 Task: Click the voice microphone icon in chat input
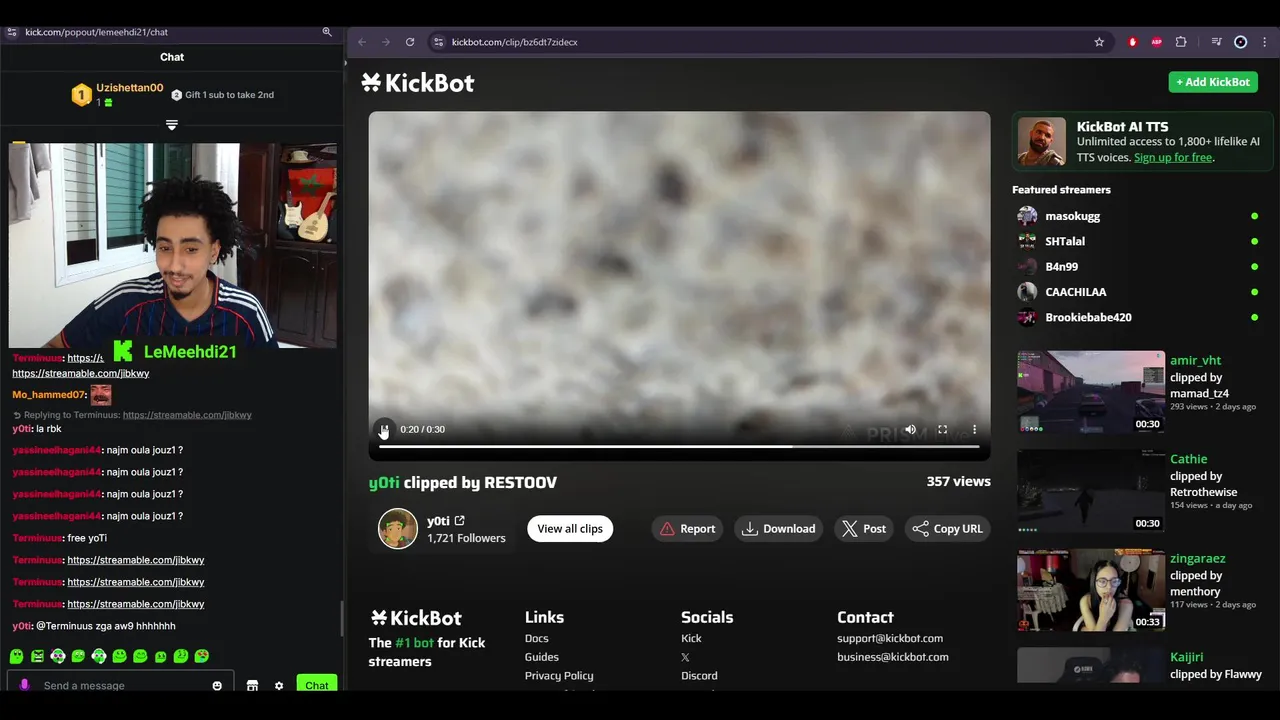(24, 686)
